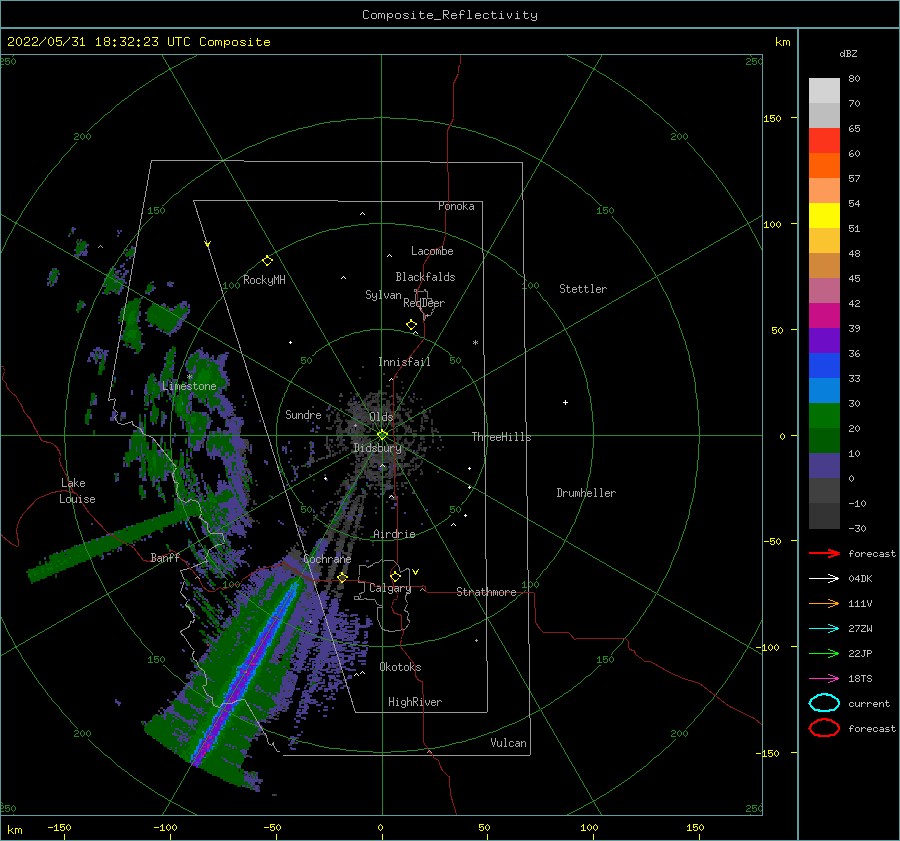The image size is (900, 841).
Task: Click the Lacombe city label
Action: 432,251
